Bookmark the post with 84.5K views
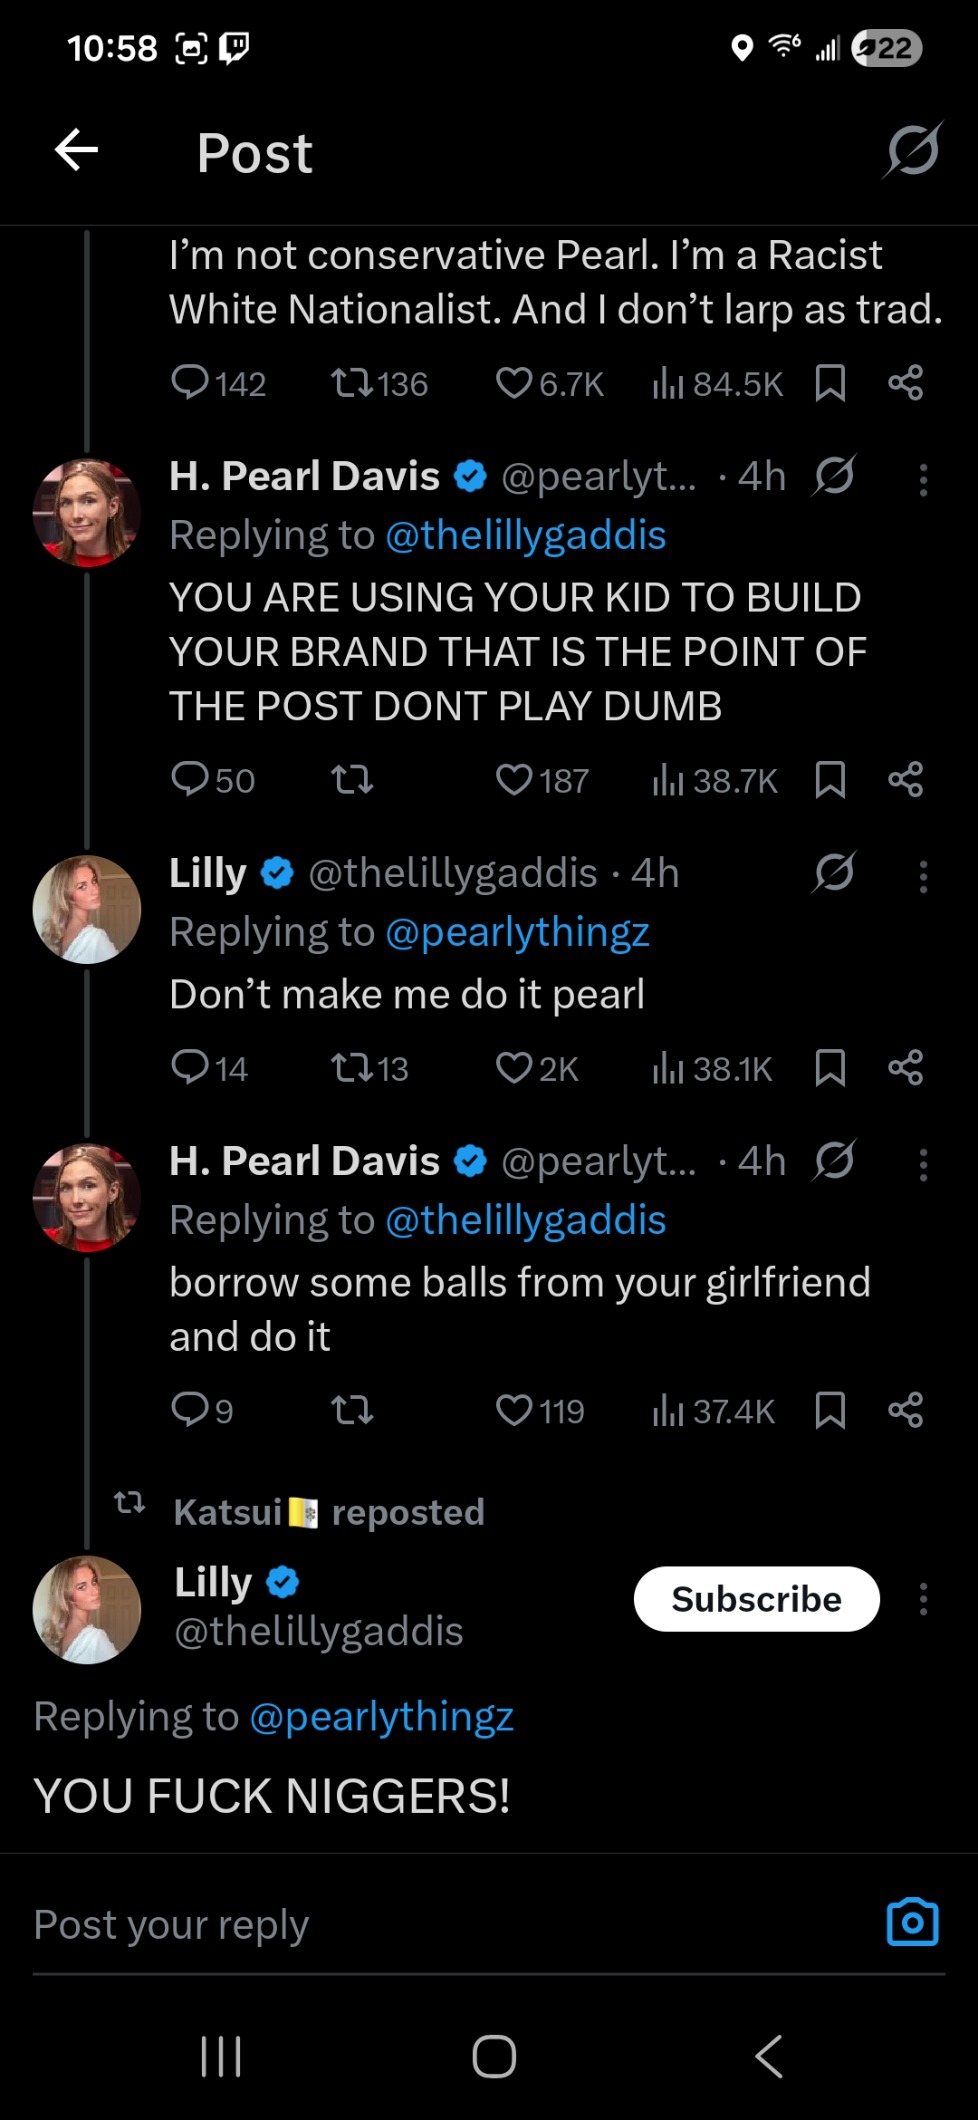Viewport: 978px width, 2120px height. 830,383
